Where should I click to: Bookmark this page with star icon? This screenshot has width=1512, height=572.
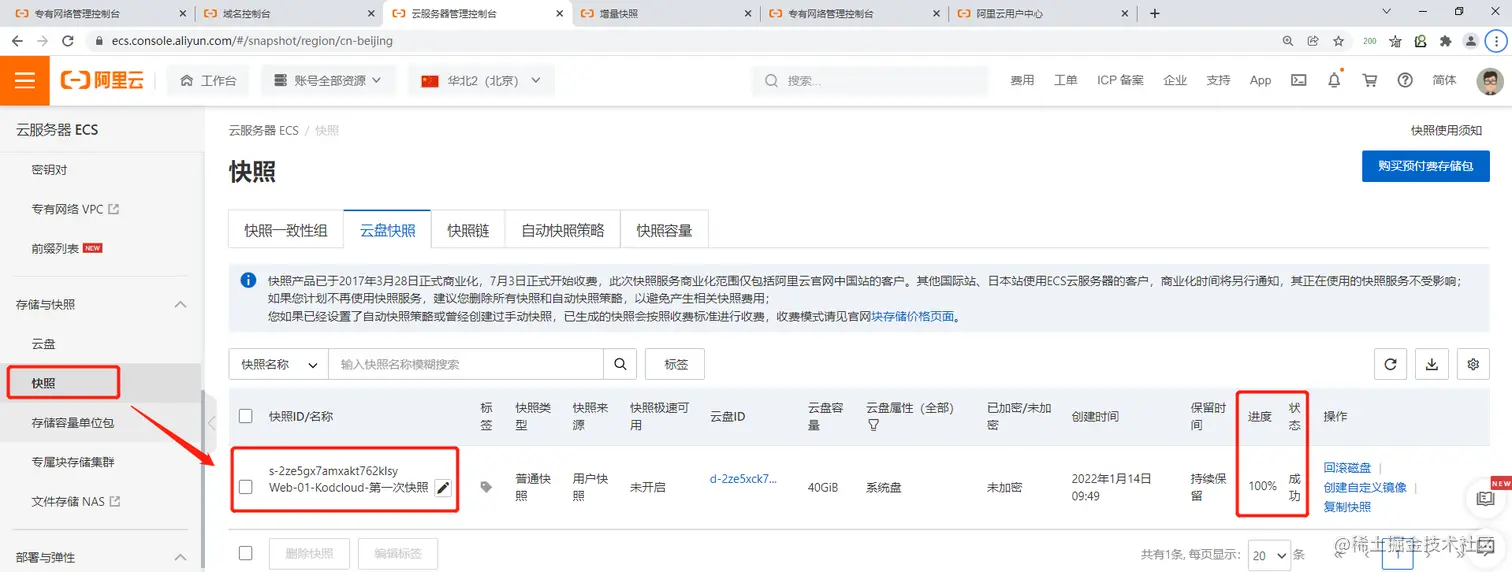click(1338, 41)
